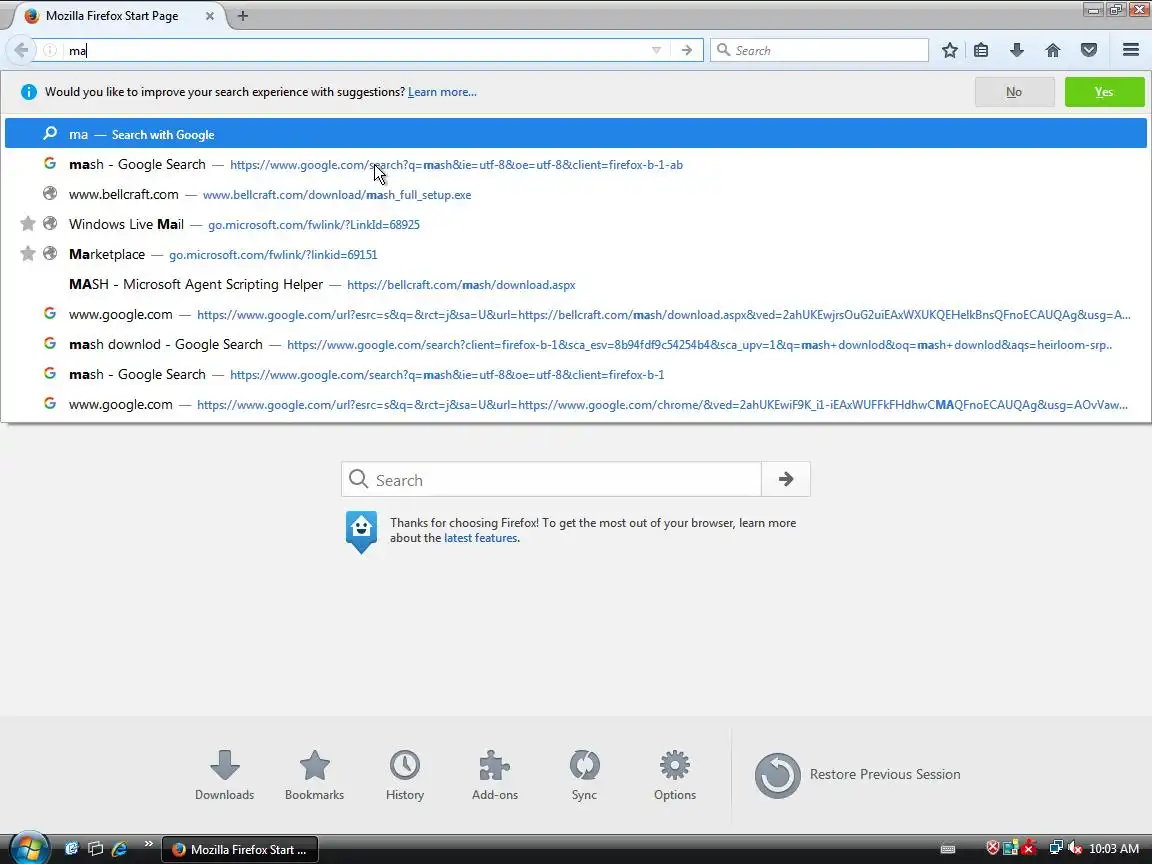Open a new tab with plus button
This screenshot has height=864, width=1152.
click(242, 15)
